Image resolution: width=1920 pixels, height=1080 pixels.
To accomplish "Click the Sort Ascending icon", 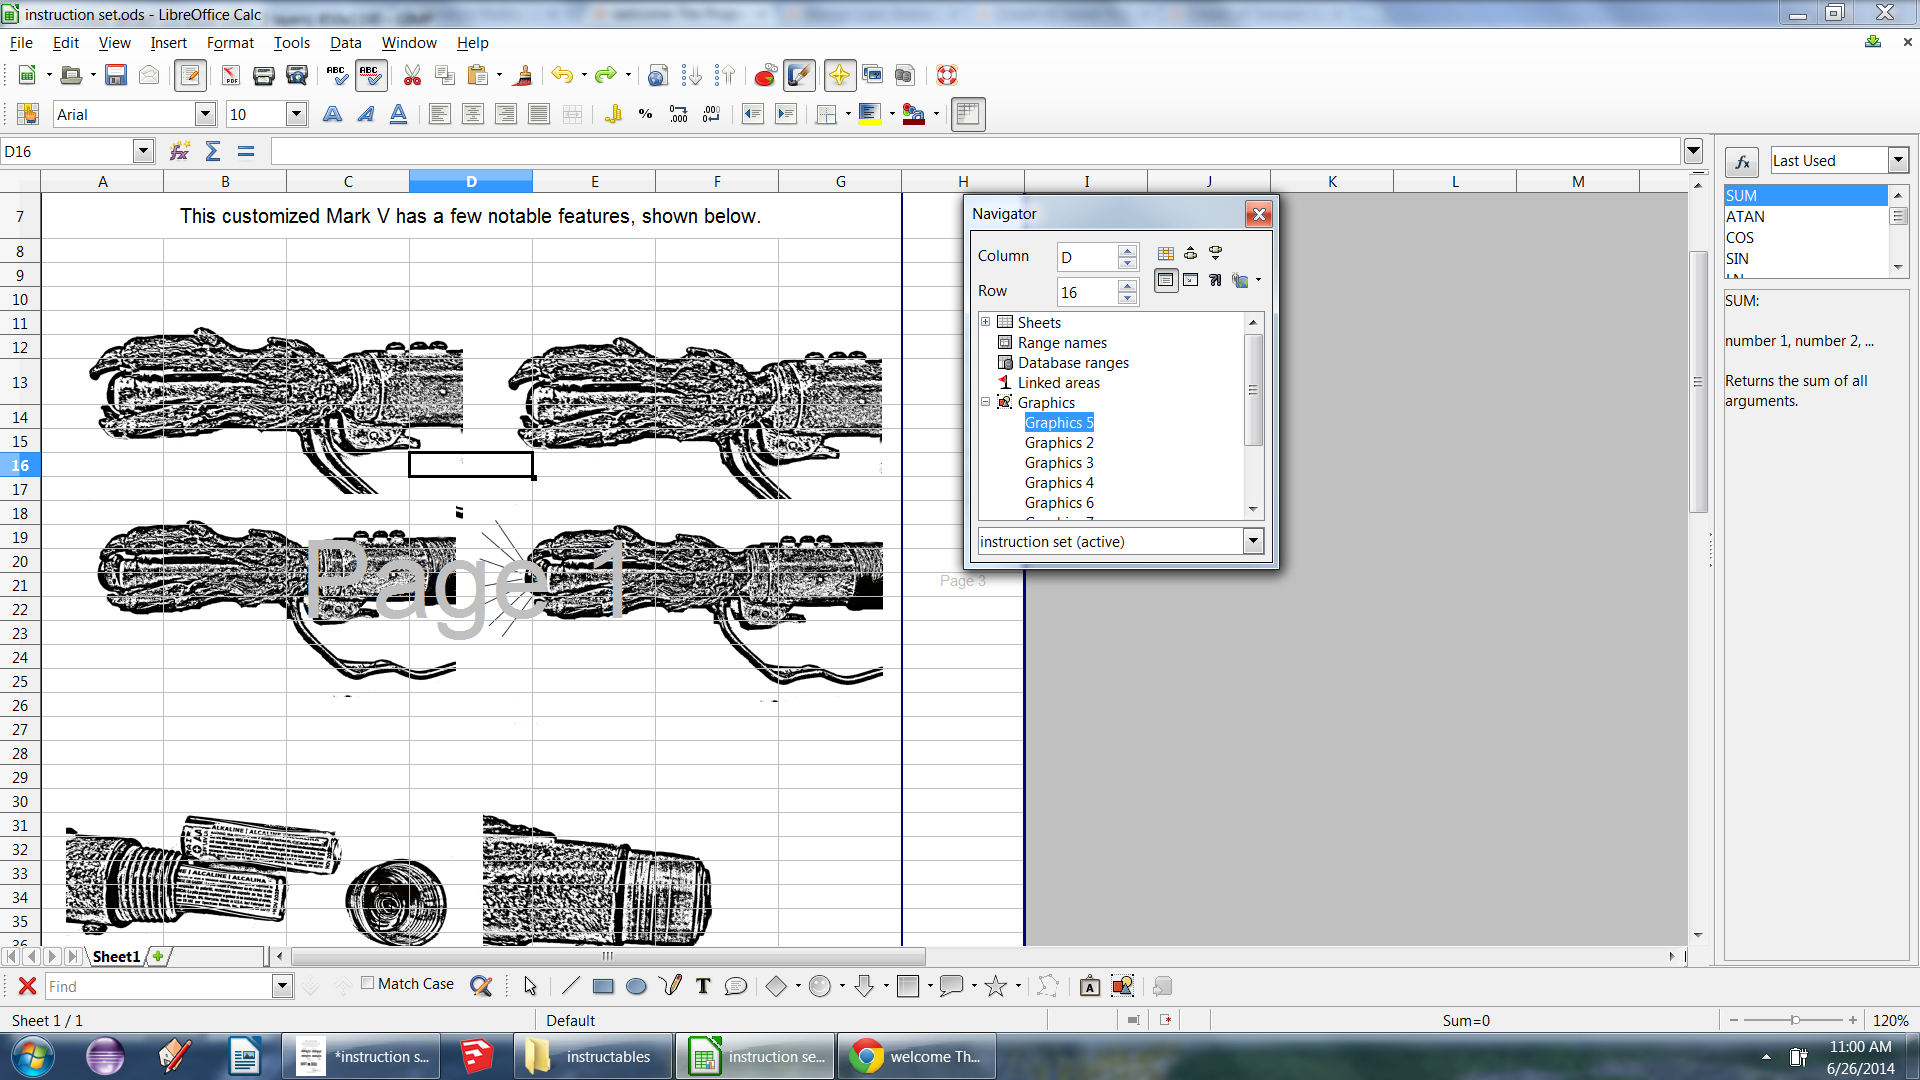I will [691, 76].
